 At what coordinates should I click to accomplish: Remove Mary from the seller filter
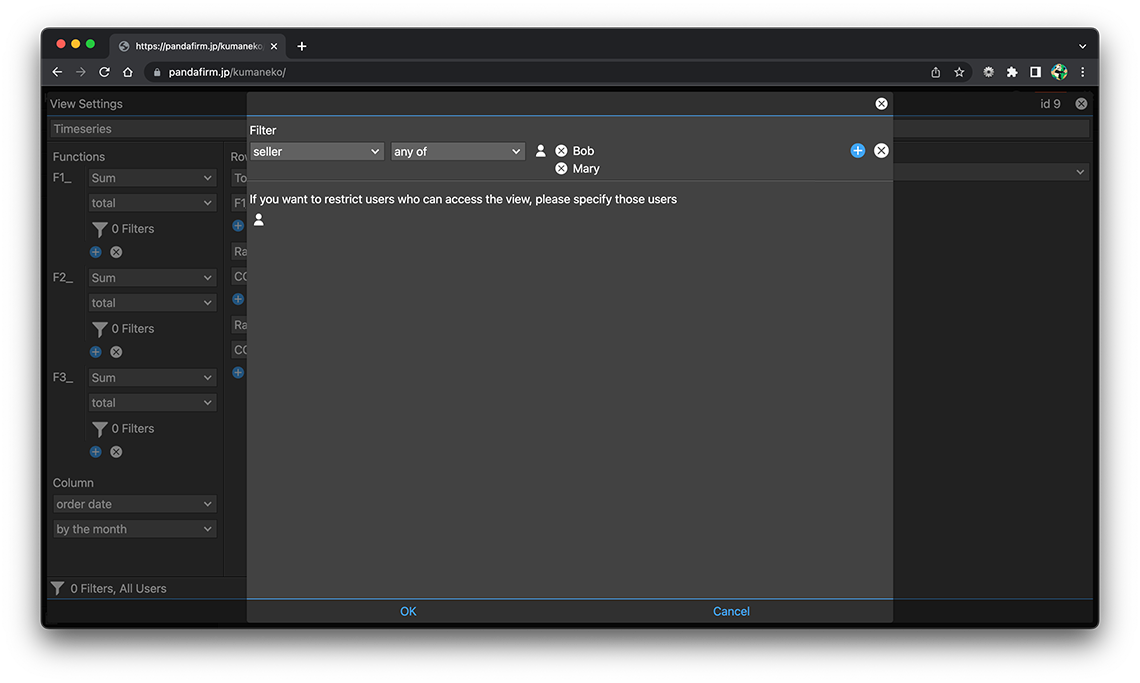point(561,169)
